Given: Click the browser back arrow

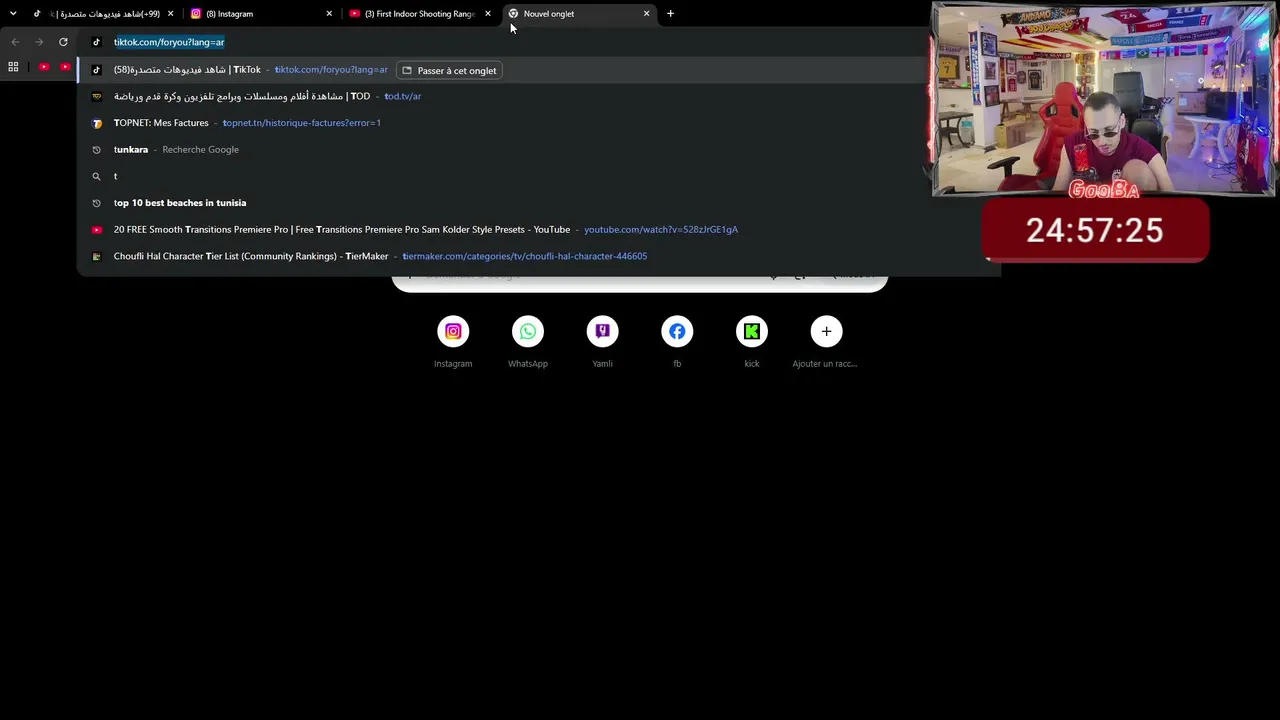Looking at the screenshot, I should pos(15,42).
